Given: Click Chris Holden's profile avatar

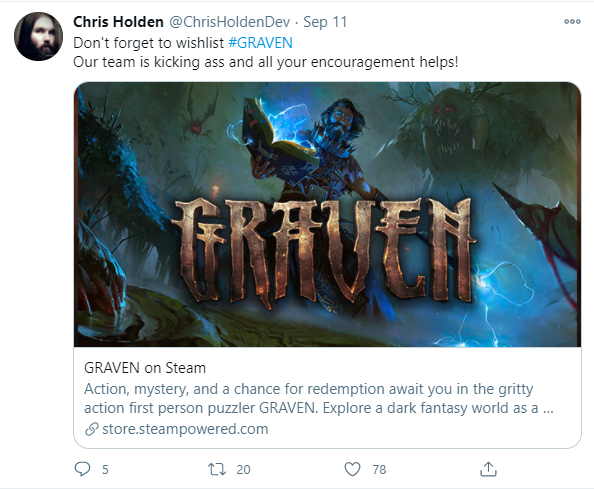Looking at the screenshot, I should 38,36.
